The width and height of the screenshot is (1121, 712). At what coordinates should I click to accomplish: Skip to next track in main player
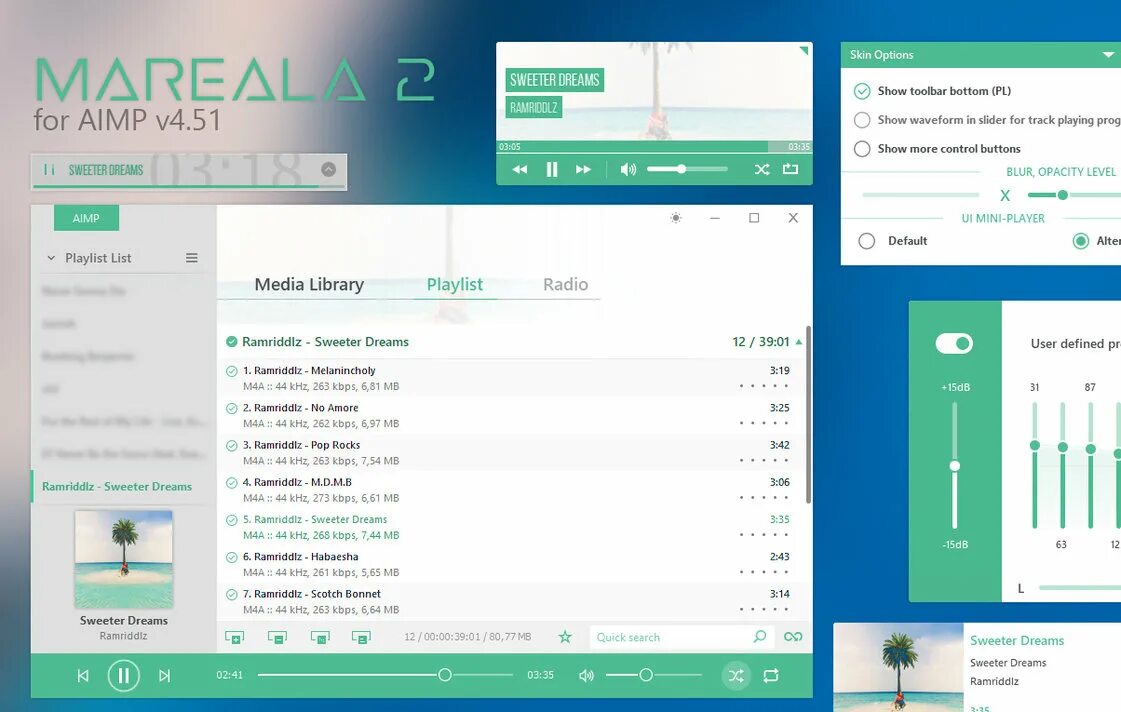[x=164, y=676]
